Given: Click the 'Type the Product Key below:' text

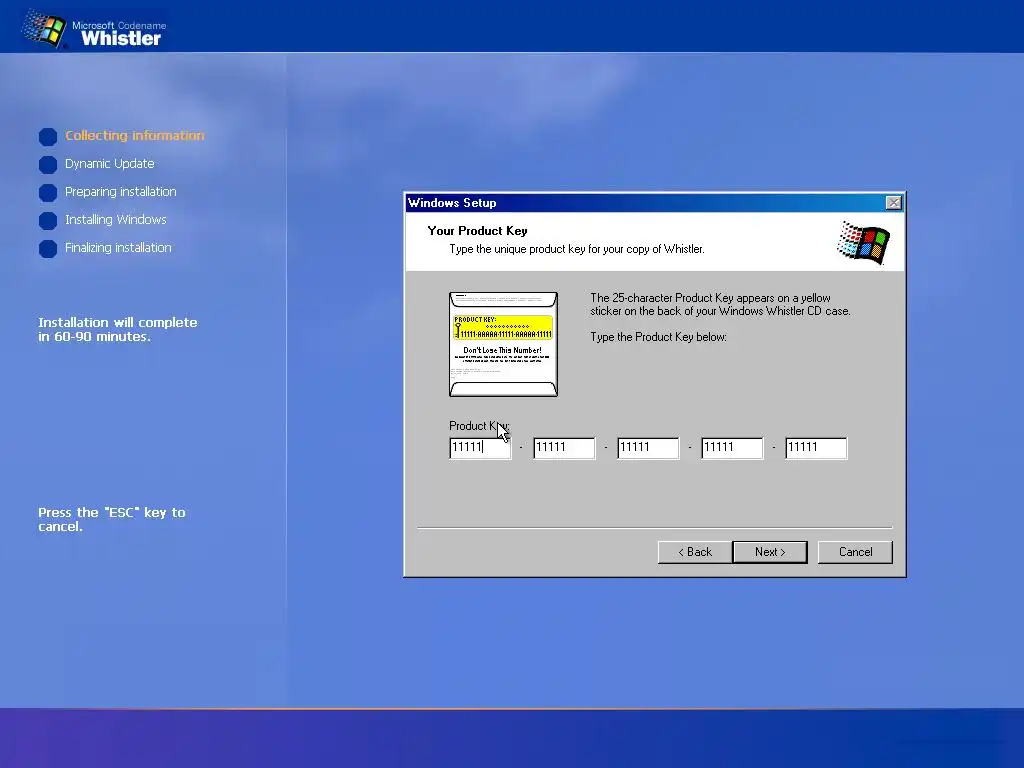Looking at the screenshot, I should click(658, 337).
